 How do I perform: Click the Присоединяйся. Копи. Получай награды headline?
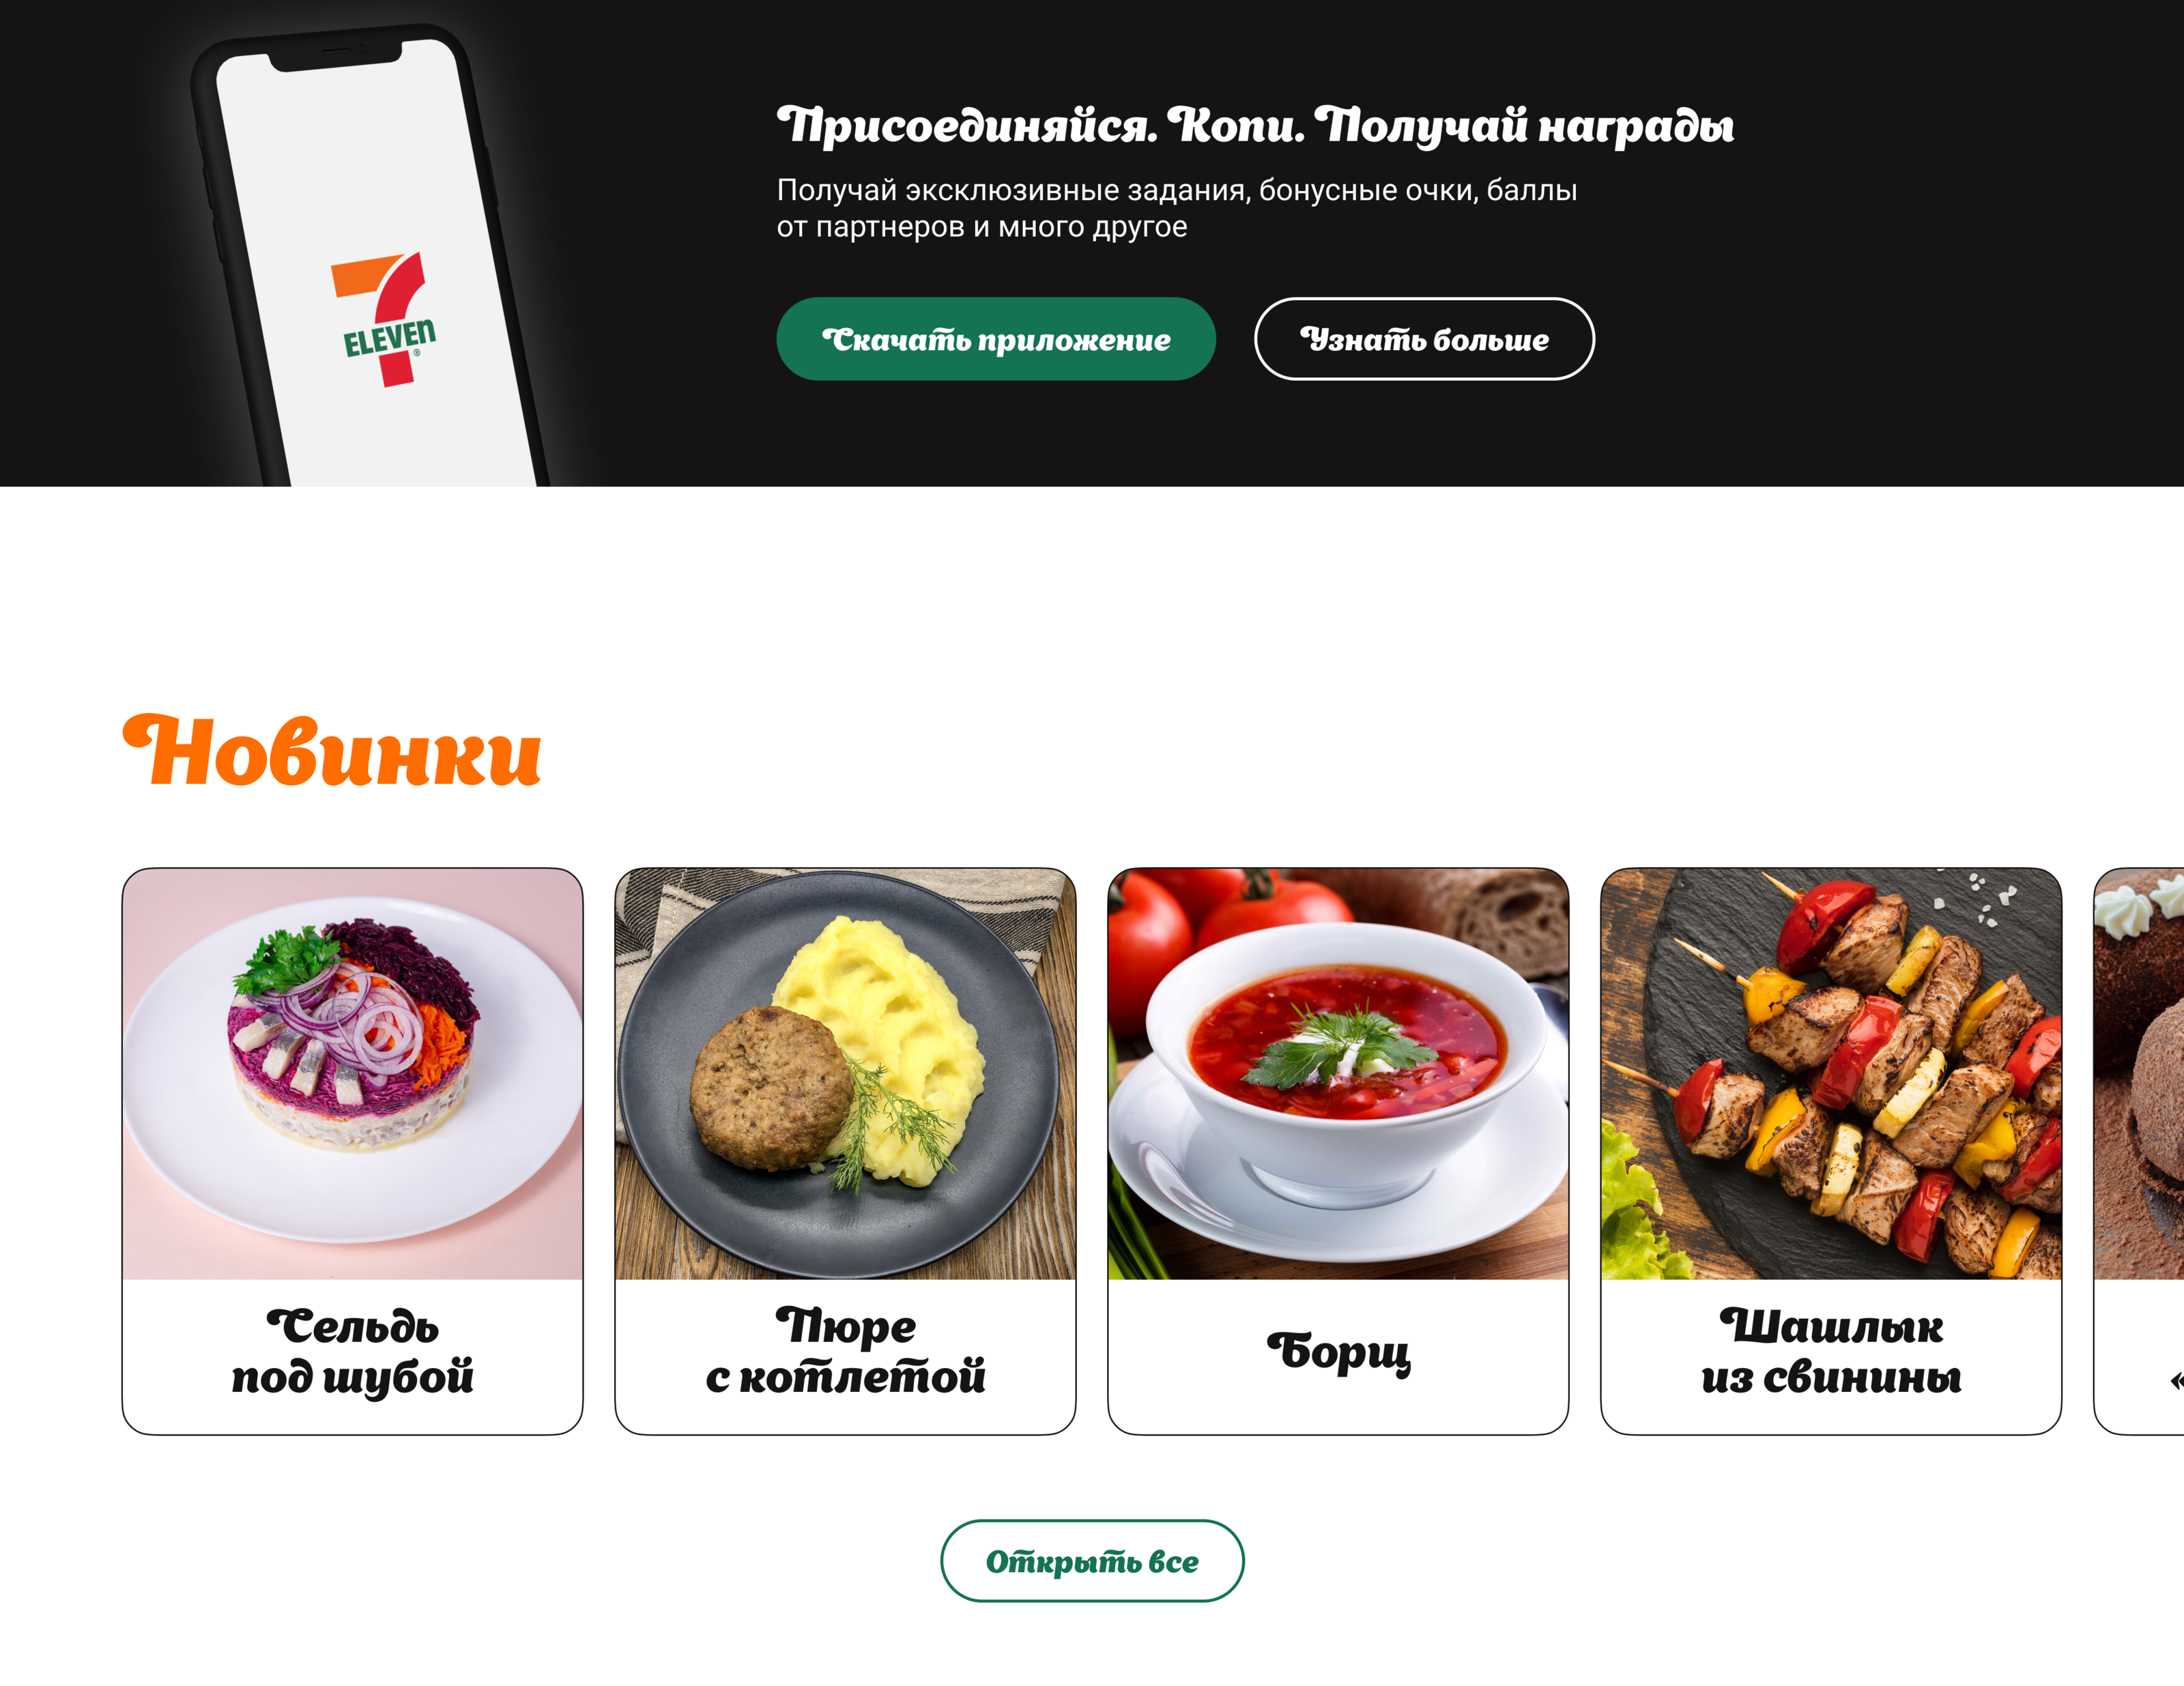coord(1255,126)
